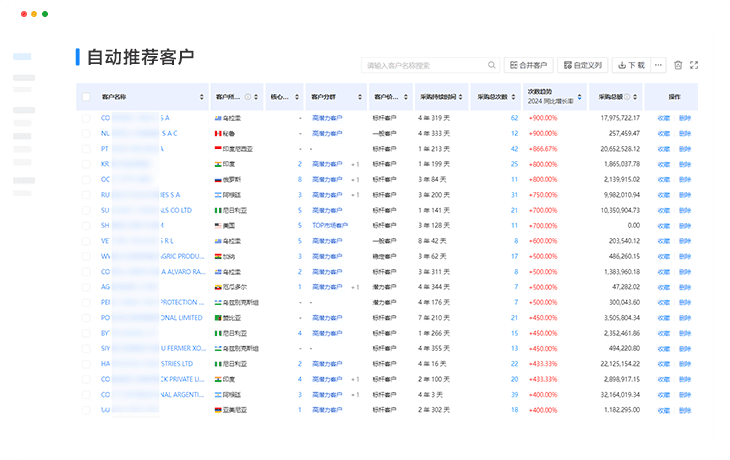The height and width of the screenshot is (460, 730).
Task: Select checkbox of the 美国 row
Action: [x=86, y=226]
